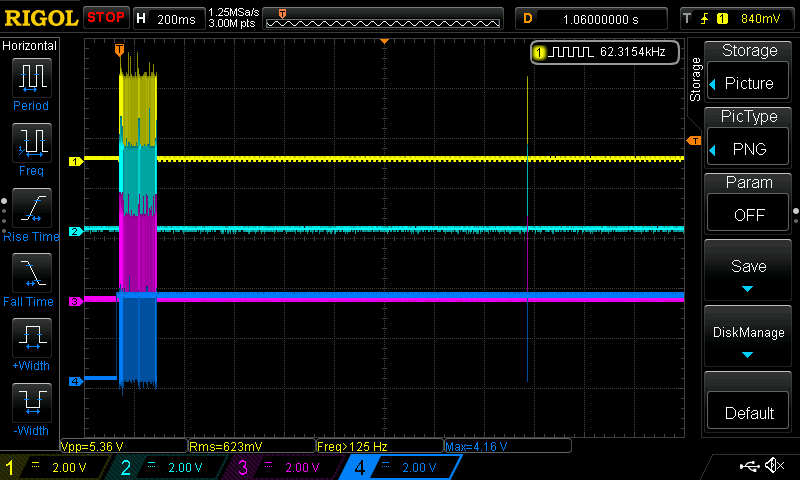Screen dimensions: 800x480
Task: Select the Freq measurement icon
Action: pyautogui.click(x=31, y=144)
